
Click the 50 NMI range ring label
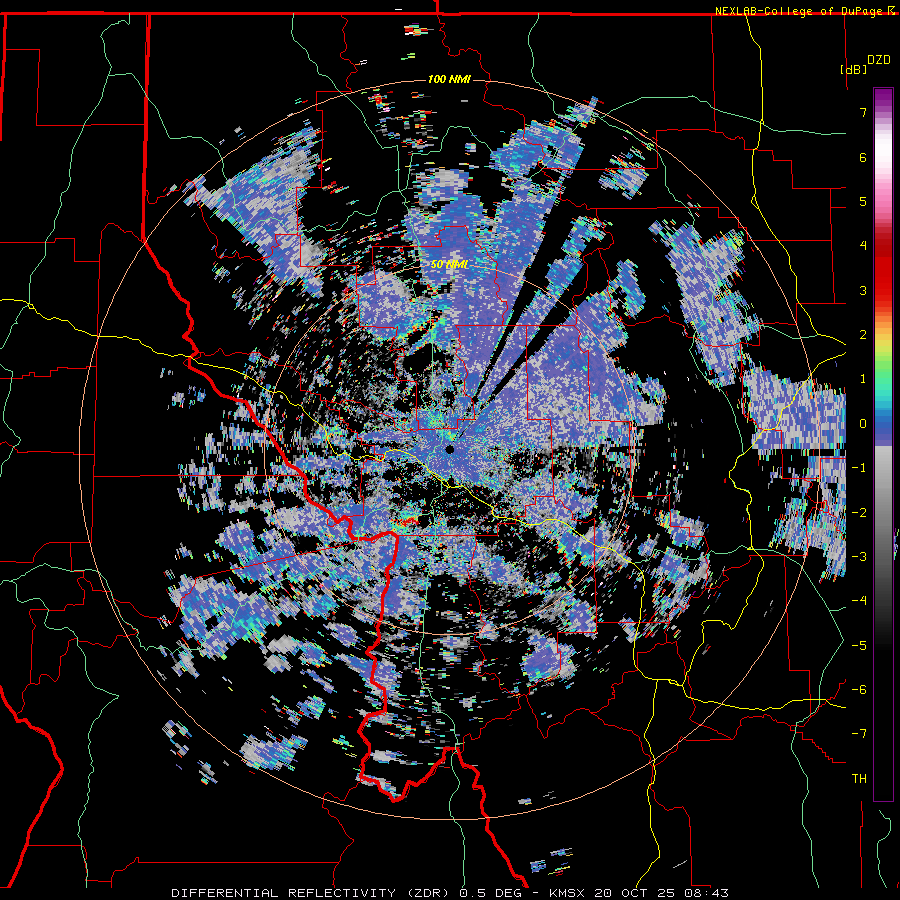pyautogui.click(x=449, y=264)
